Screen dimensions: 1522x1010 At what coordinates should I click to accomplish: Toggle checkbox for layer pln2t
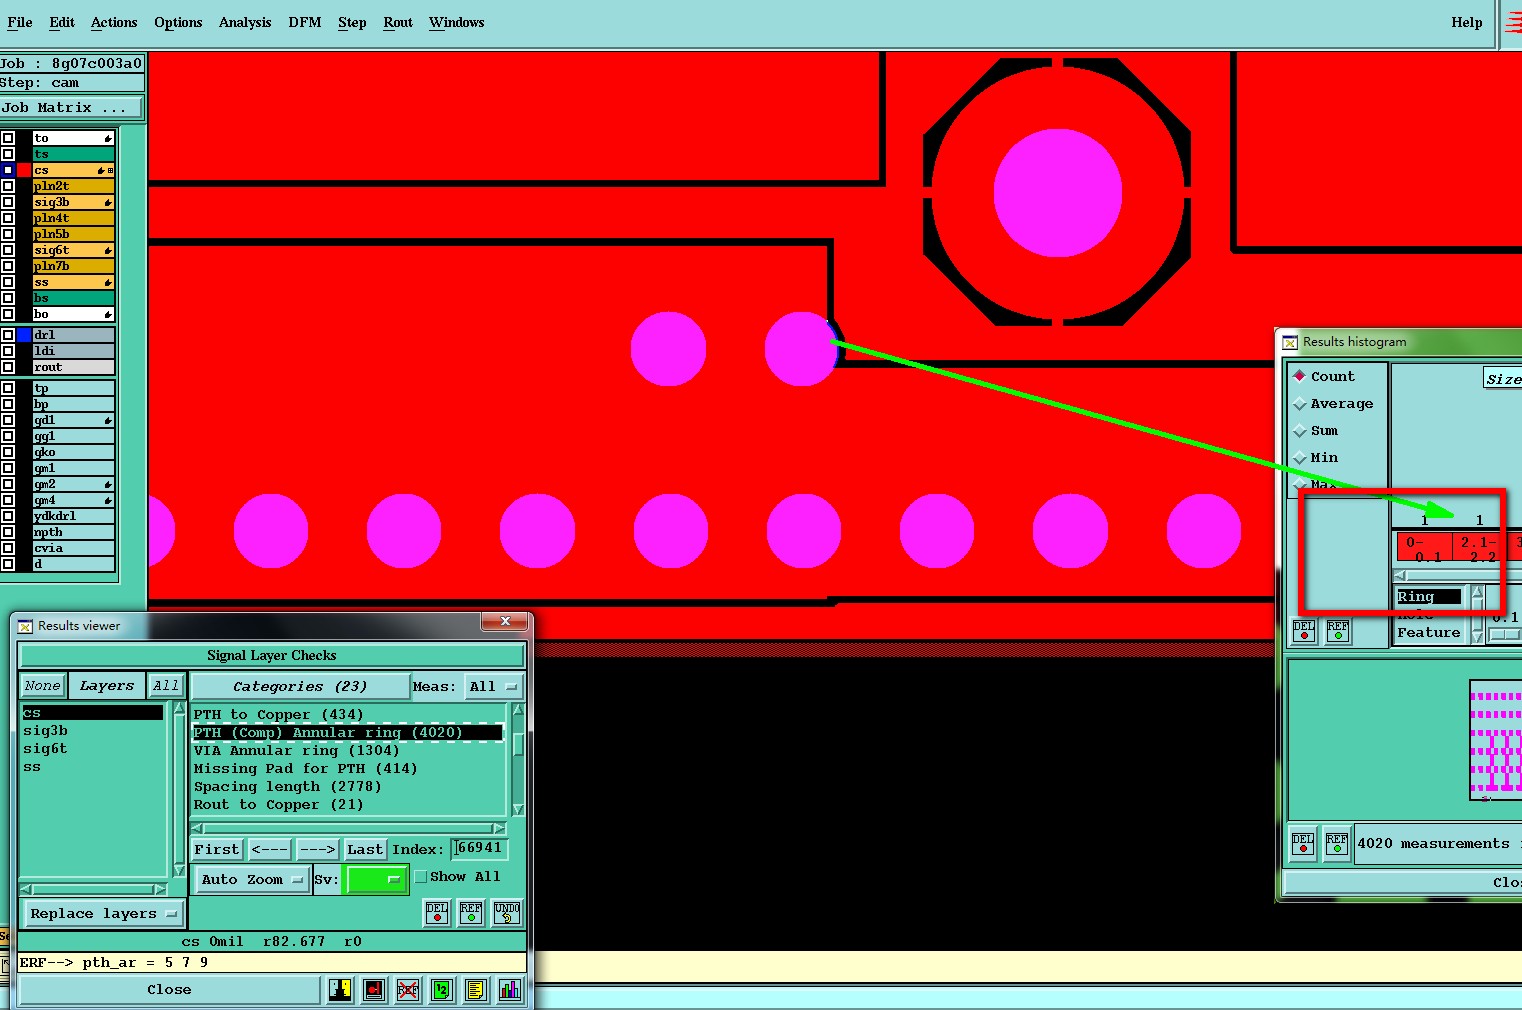pyautogui.click(x=8, y=186)
